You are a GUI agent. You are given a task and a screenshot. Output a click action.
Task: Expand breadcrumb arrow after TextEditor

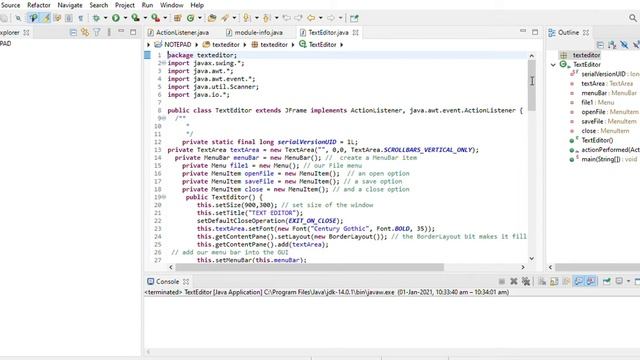point(341,44)
